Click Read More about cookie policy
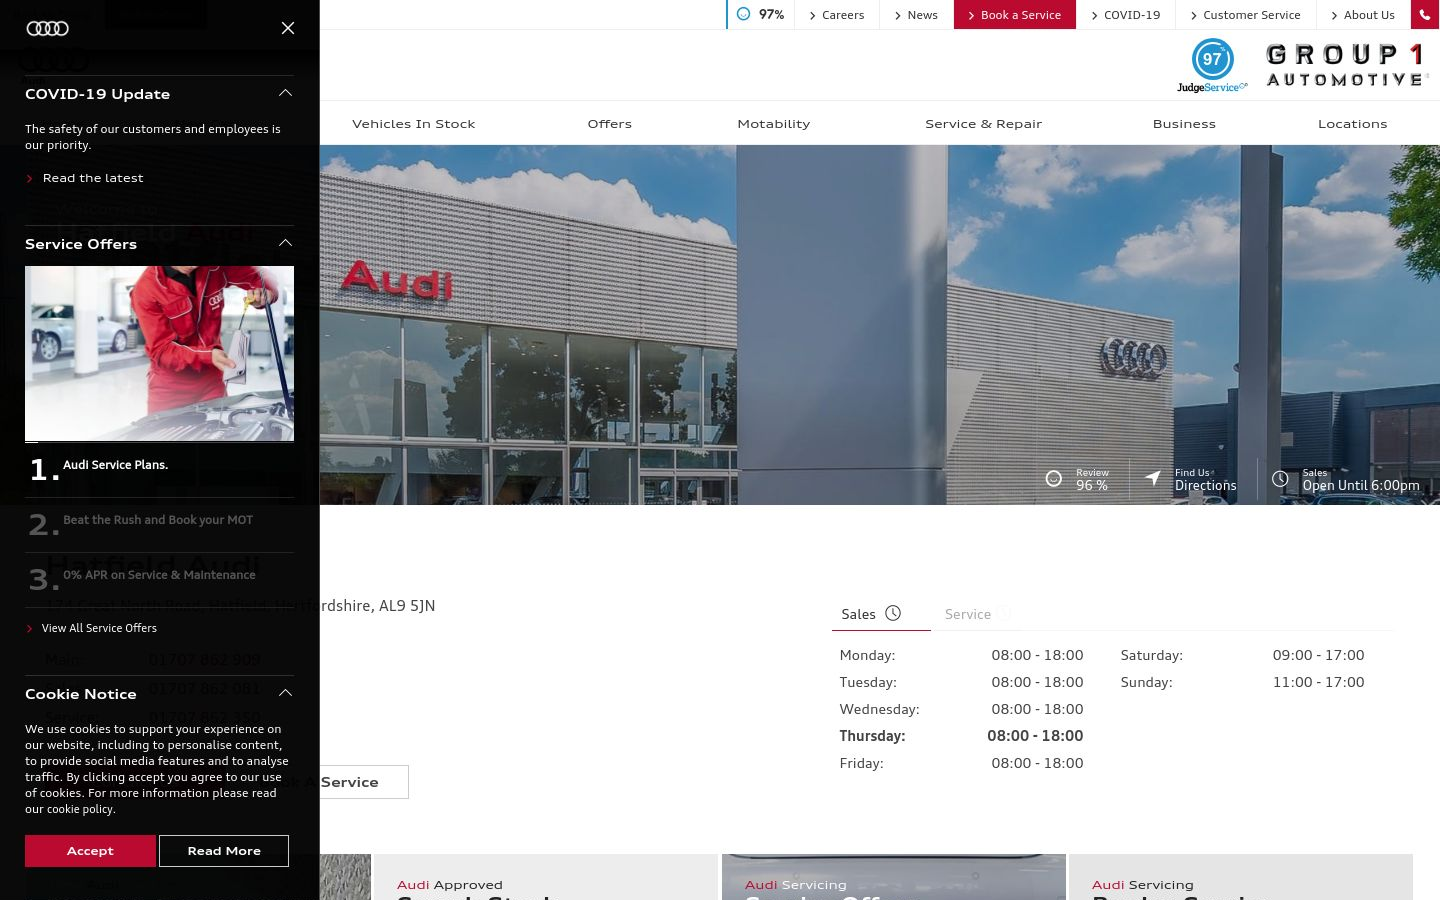1440x900 pixels. [x=224, y=851]
